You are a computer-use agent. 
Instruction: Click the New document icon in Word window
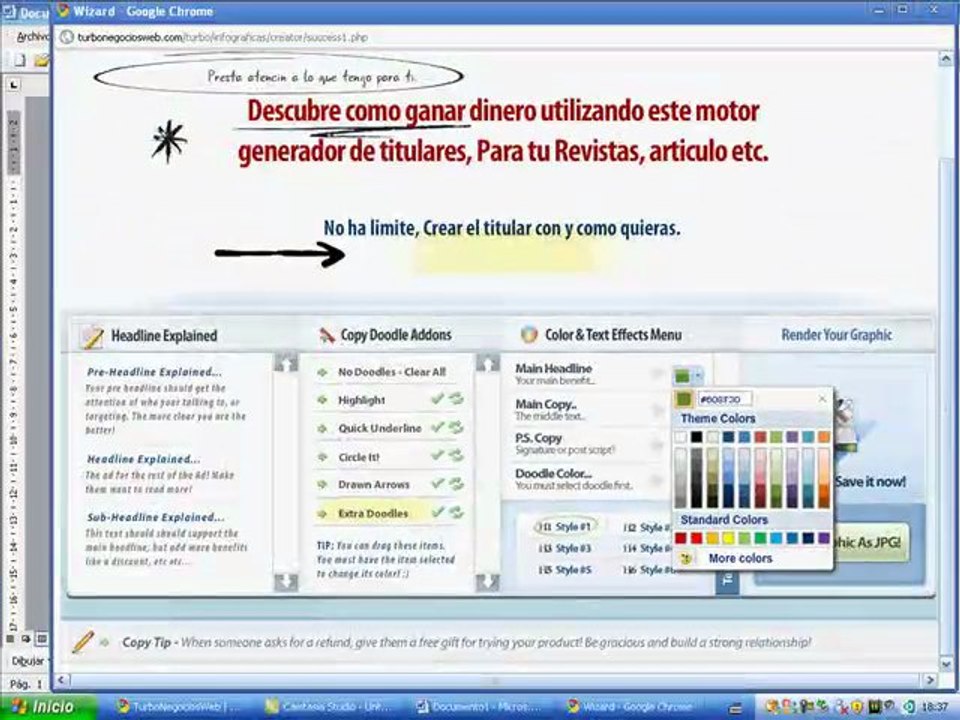click(x=20, y=60)
